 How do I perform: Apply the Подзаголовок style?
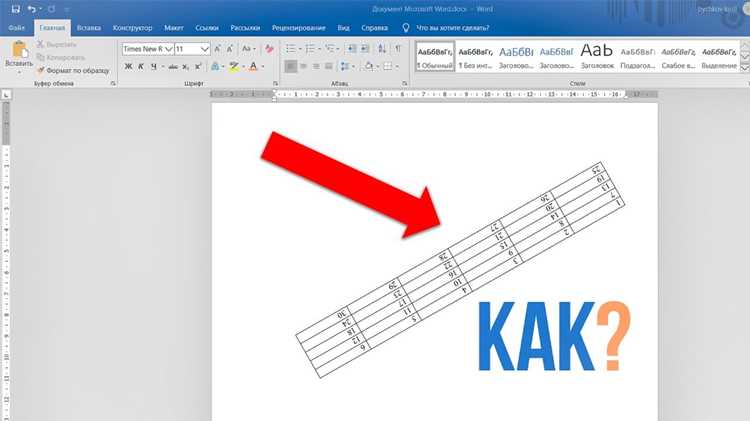click(637, 56)
